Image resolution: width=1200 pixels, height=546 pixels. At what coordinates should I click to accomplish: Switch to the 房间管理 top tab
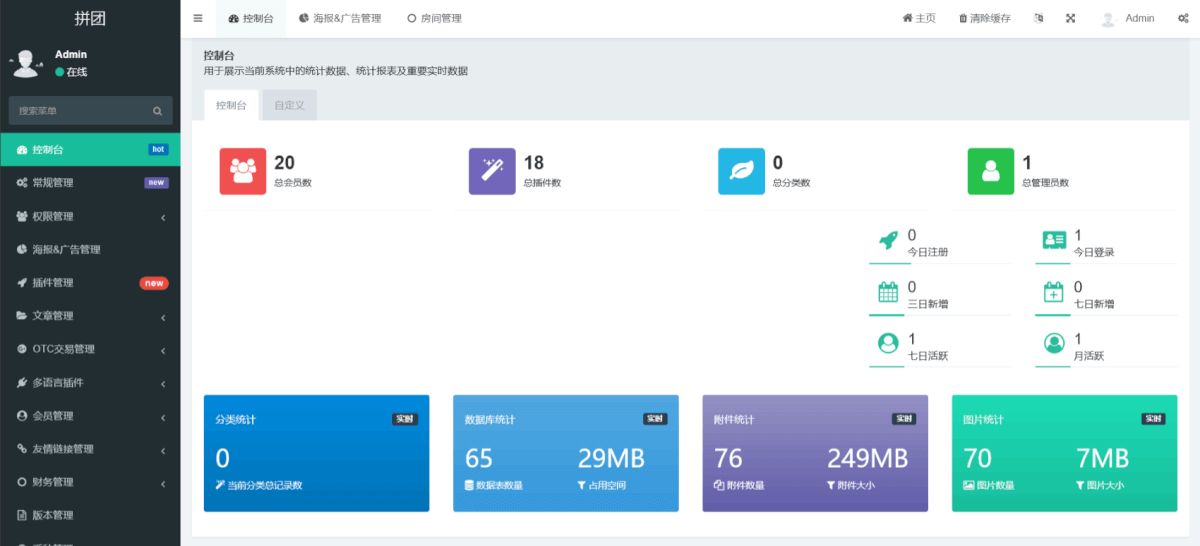coord(434,18)
